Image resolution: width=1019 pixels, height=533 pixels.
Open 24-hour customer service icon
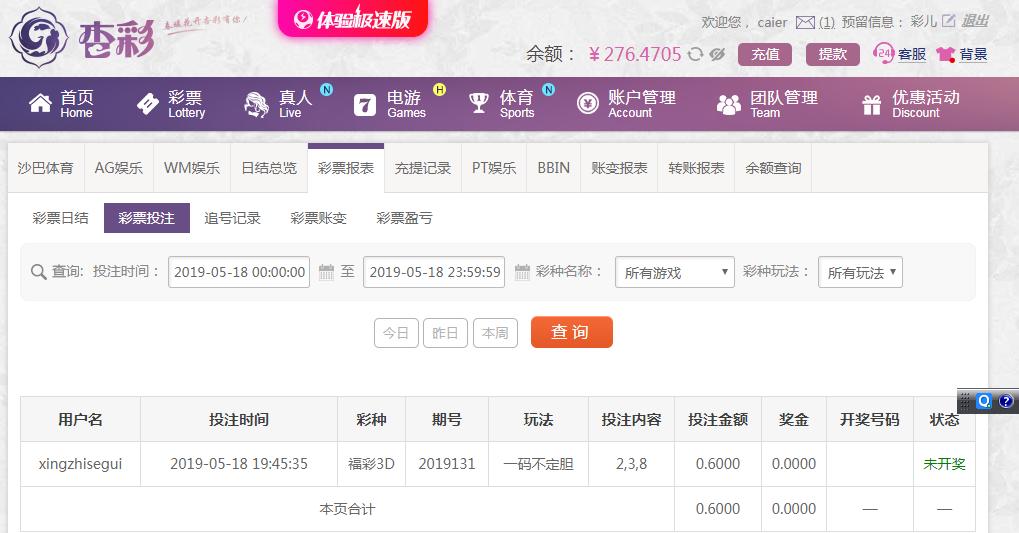click(883, 53)
